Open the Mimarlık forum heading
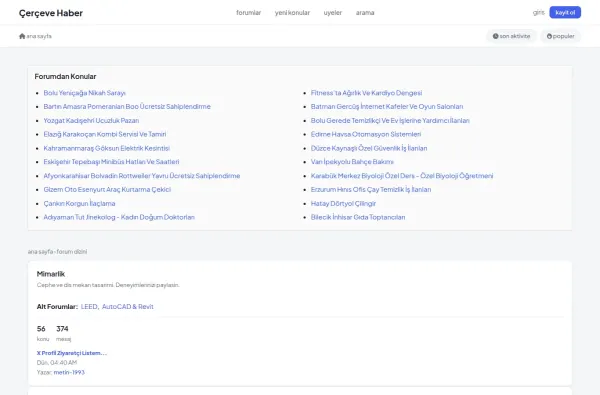Image resolution: width=600 pixels, height=395 pixels. pos(51,274)
